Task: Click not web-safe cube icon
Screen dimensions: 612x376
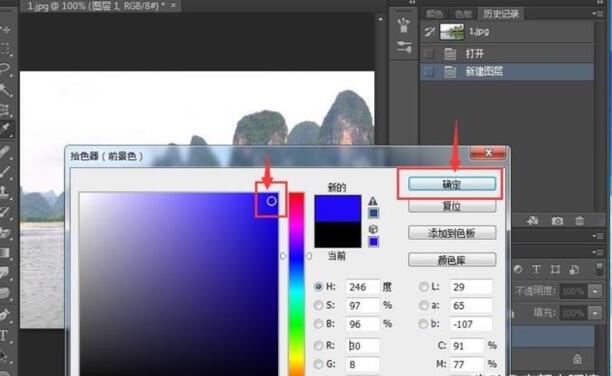Action: (x=373, y=229)
